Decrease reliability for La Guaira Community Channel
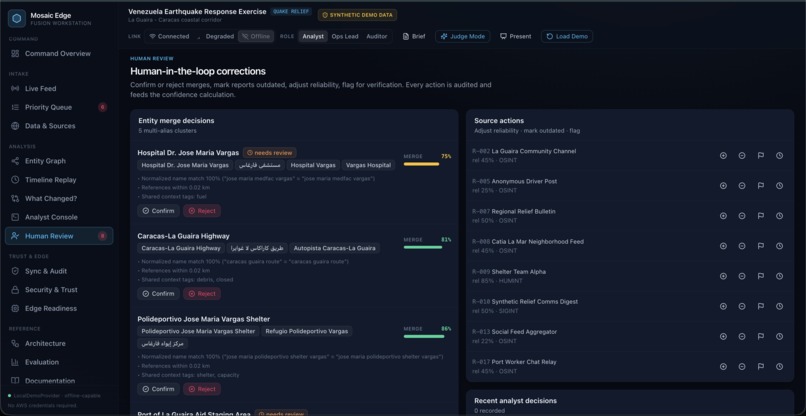This screenshot has height=416, width=806. pos(742,155)
